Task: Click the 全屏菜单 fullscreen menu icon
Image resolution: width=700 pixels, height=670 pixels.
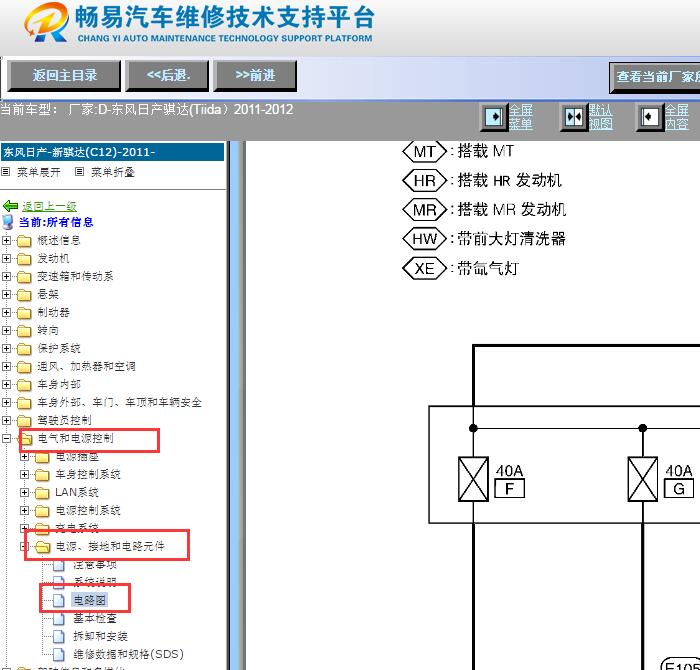Action: (x=494, y=117)
